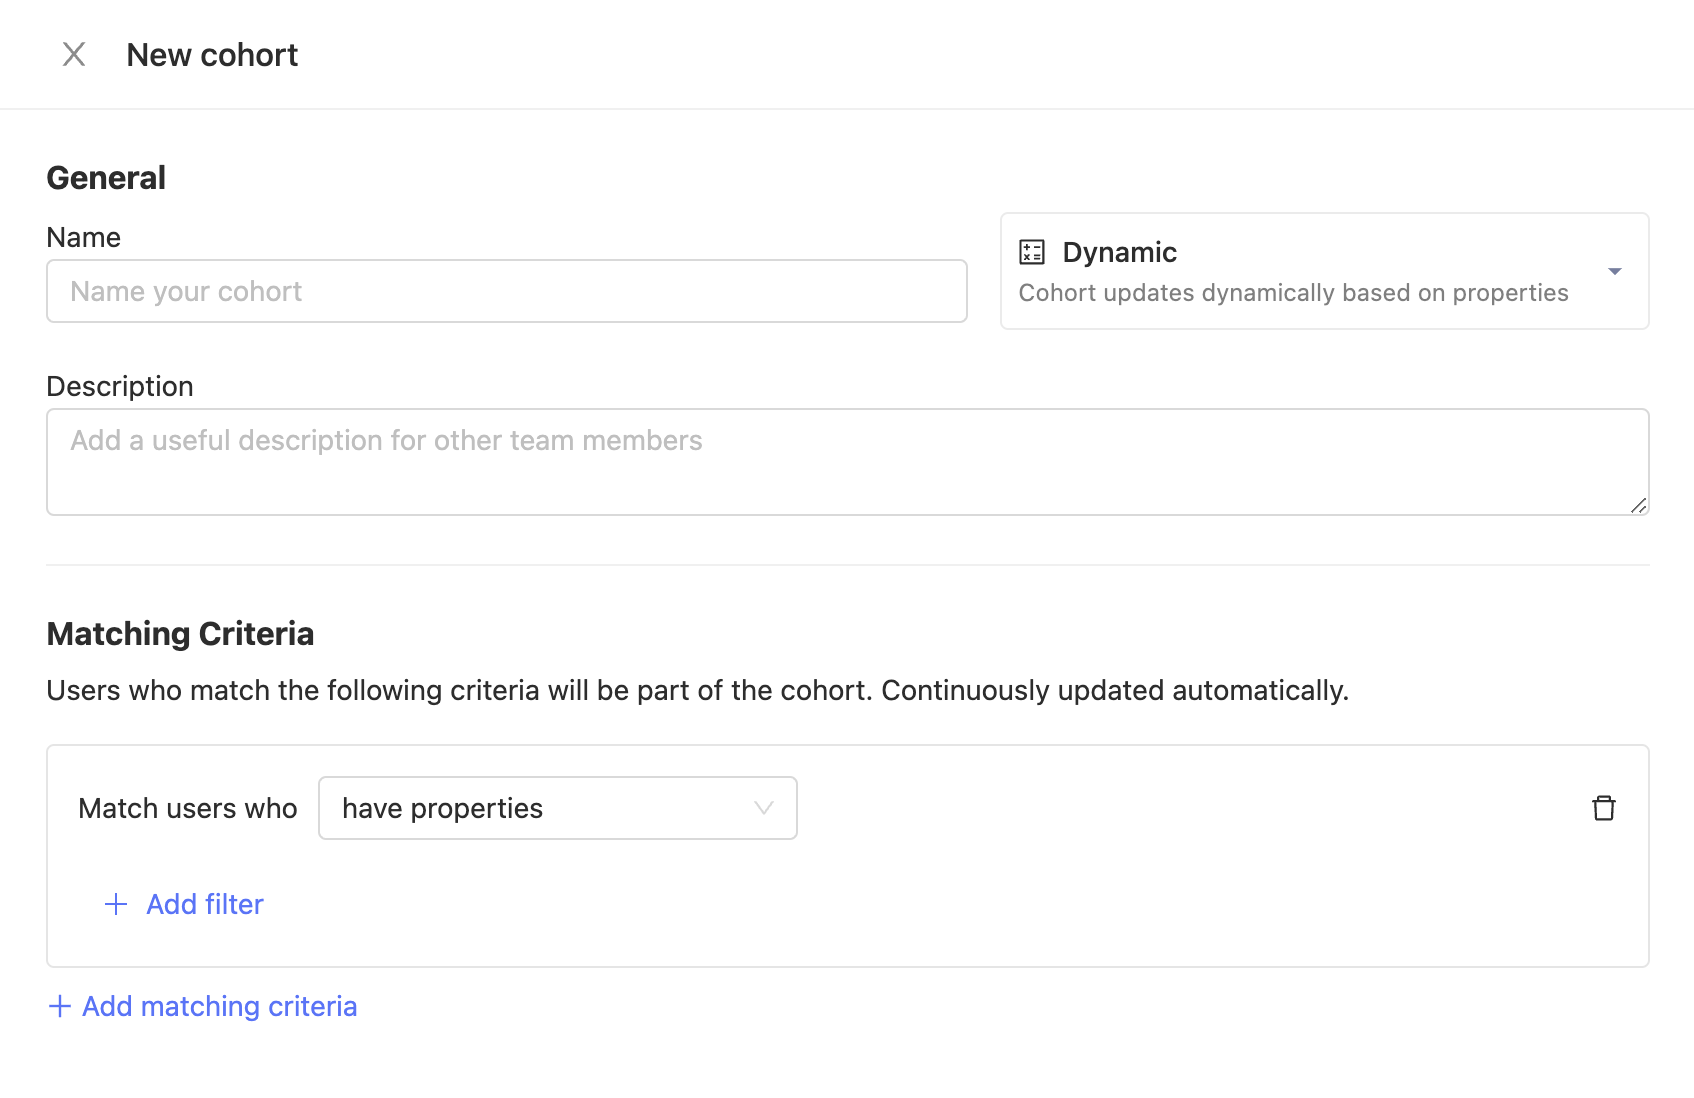Open the cohort type dropdown showing Dynamic
Screen dimensions: 1694x1098
(x=1324, y=271)
